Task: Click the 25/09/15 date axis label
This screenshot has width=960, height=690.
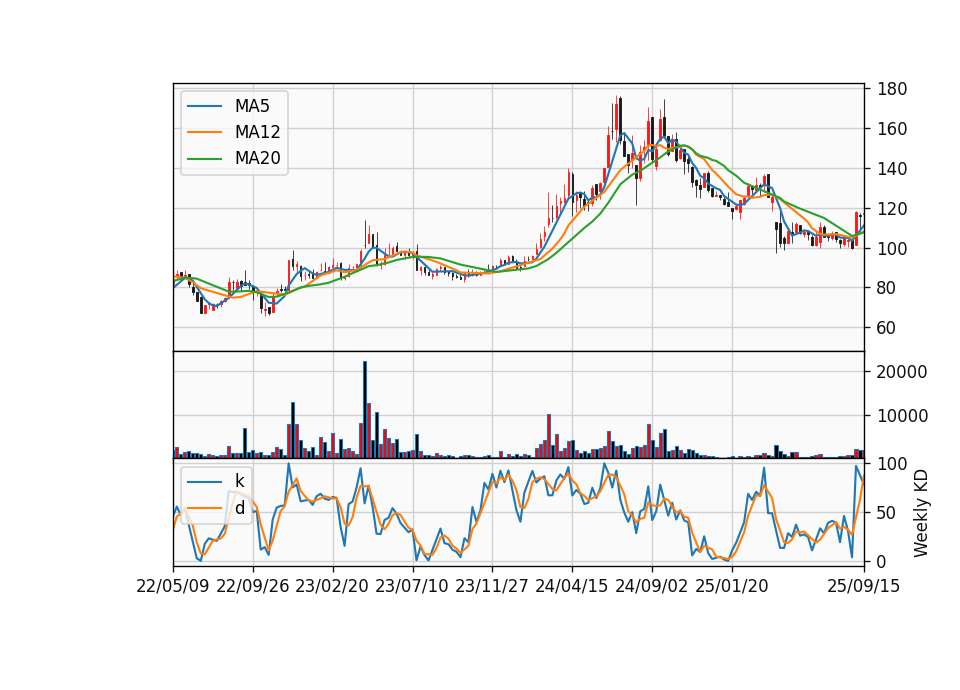Action: coord(863,586)
